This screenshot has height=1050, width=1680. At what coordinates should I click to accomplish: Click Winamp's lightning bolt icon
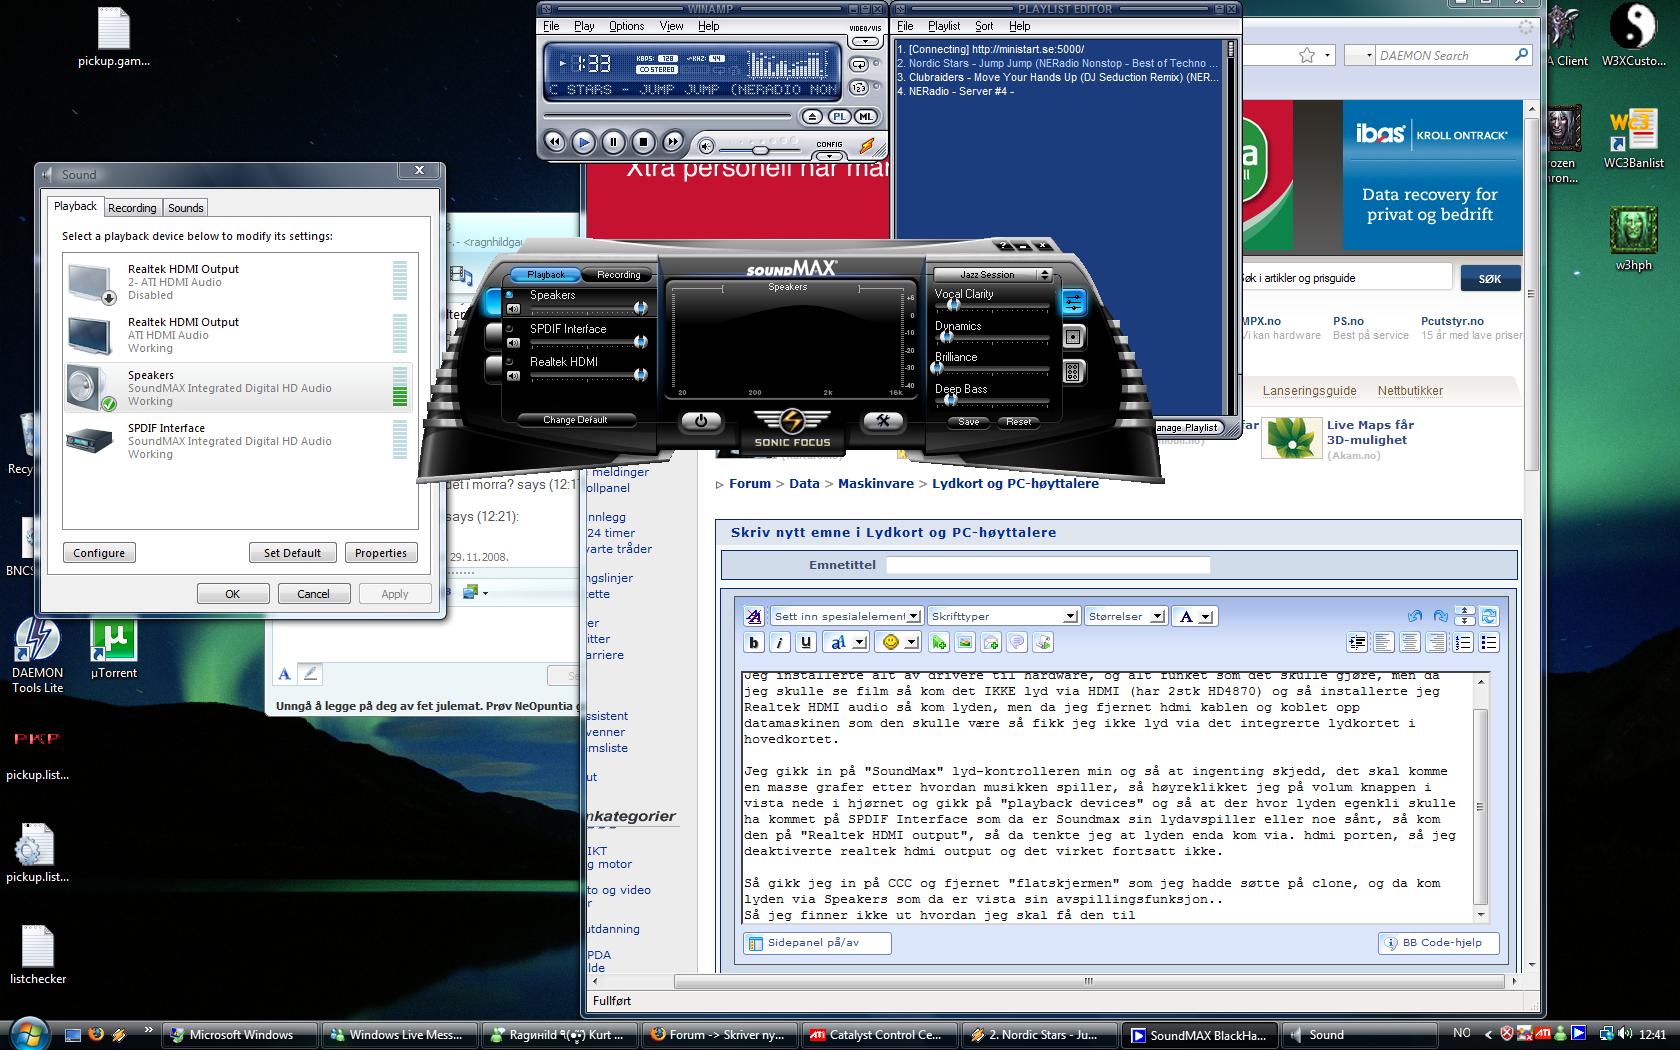[x=868, y=146]
